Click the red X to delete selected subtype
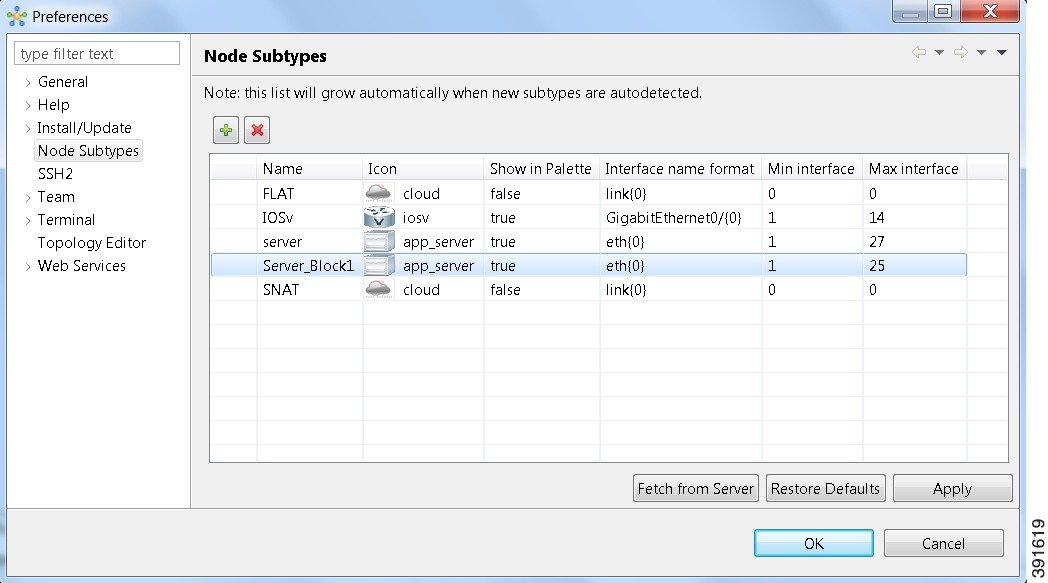 [x=258, y=130]
